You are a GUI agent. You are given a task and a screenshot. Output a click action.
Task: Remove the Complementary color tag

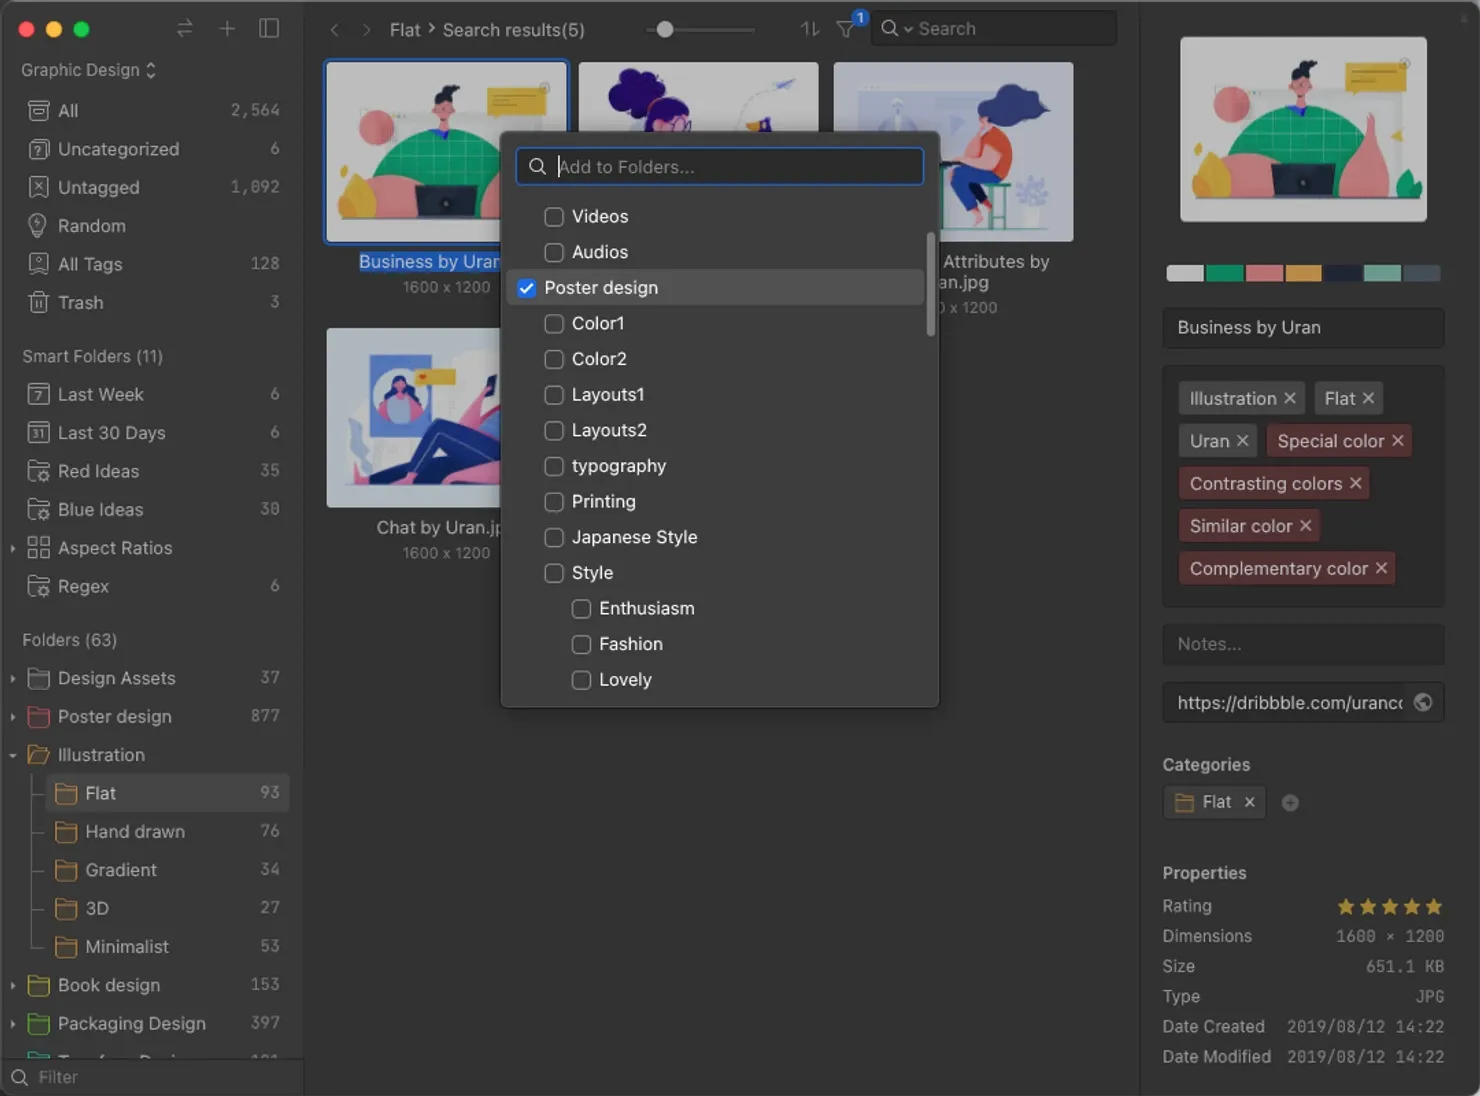1381,568
